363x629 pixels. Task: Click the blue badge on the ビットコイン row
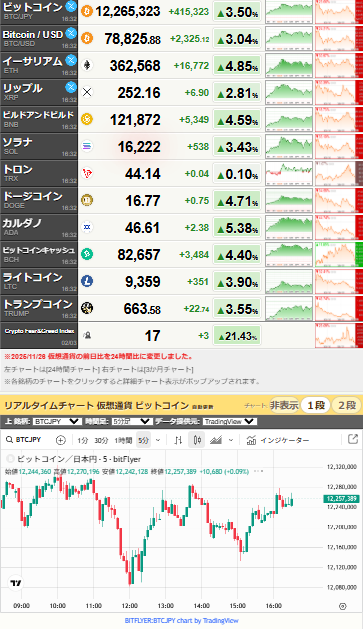pyautogui.click(x=71, y=6)
